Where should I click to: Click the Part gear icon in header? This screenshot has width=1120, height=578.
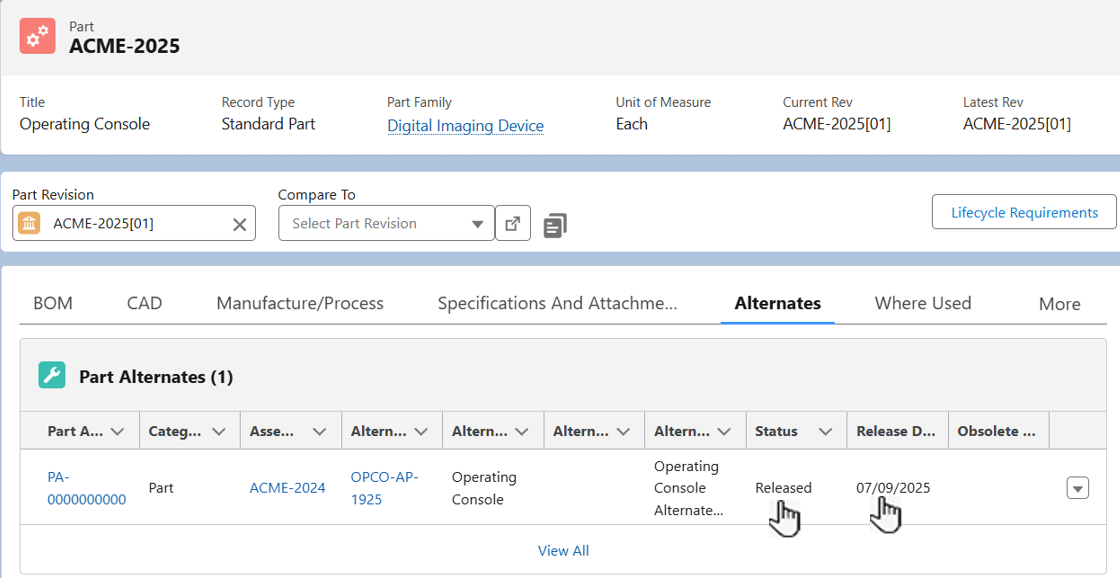point(38,36)
